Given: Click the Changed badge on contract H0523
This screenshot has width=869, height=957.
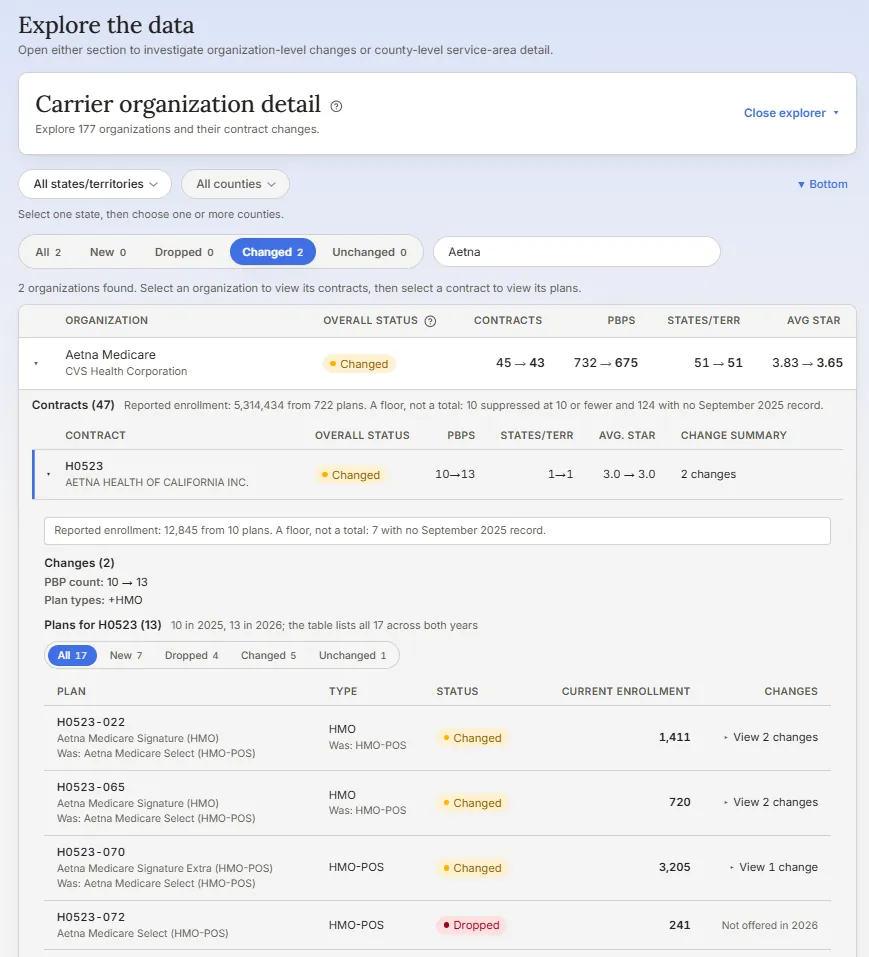Looking at the screenshot, I should tap(351, 475).
